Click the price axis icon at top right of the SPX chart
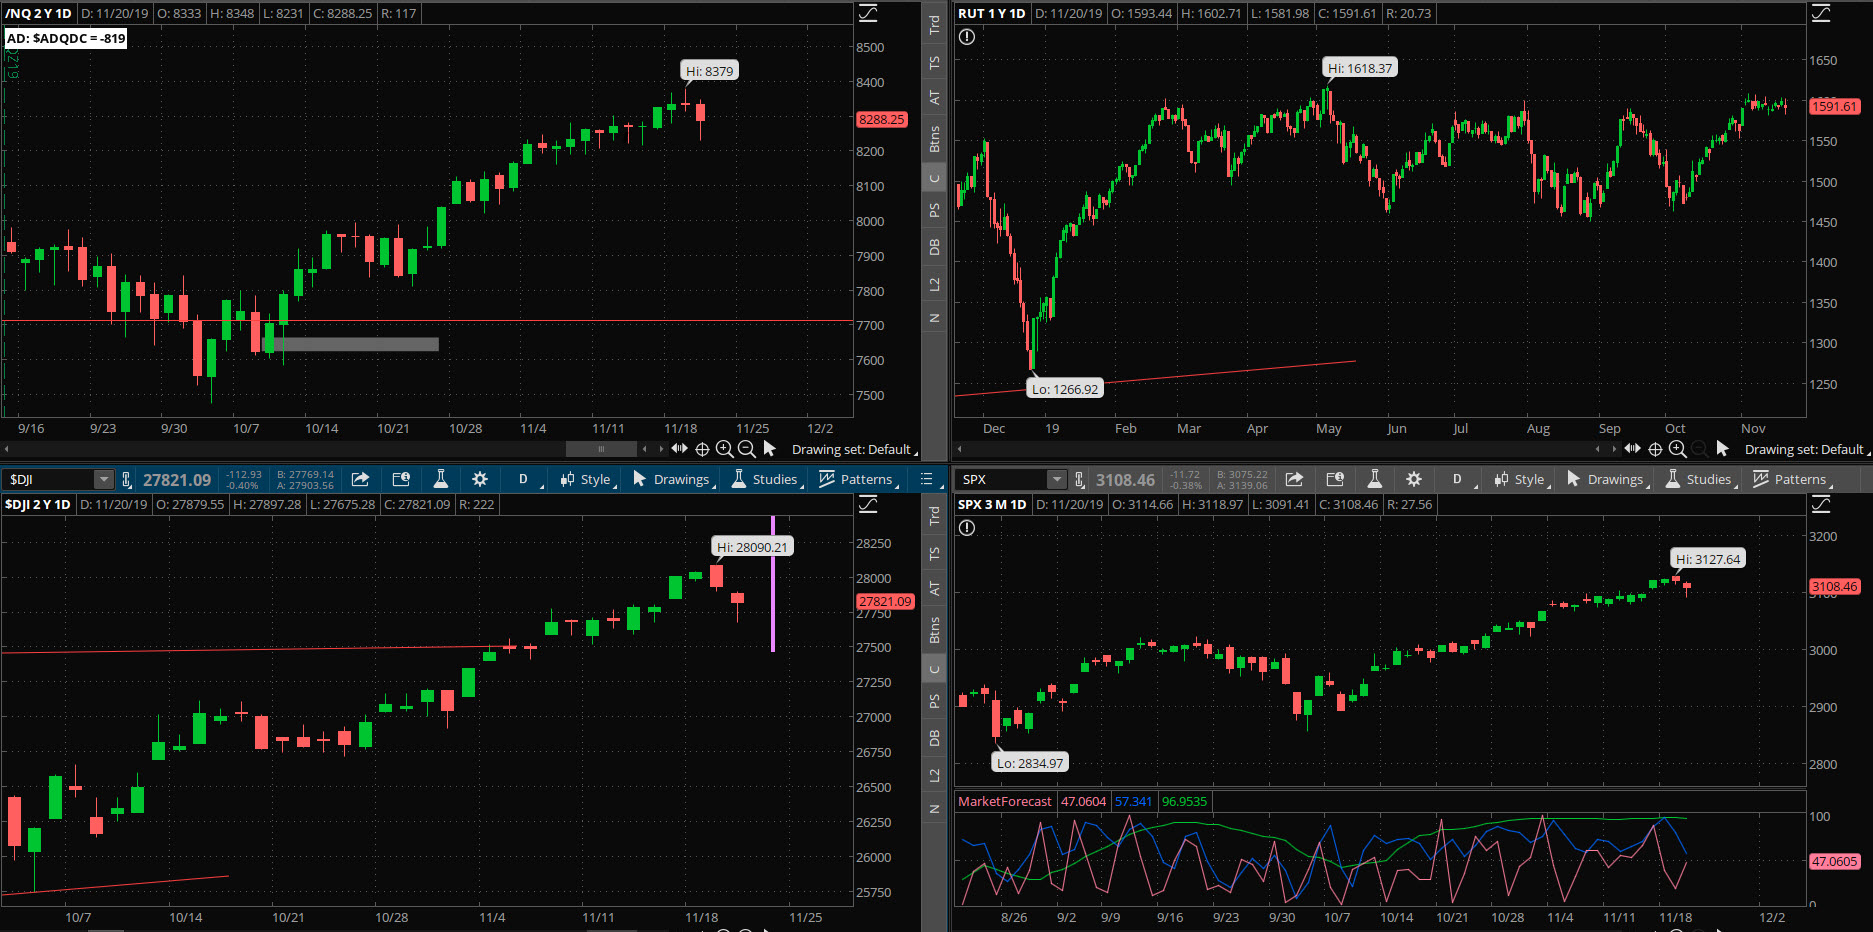This screenshot has width=1873, height=932. tap(1821, 504)
